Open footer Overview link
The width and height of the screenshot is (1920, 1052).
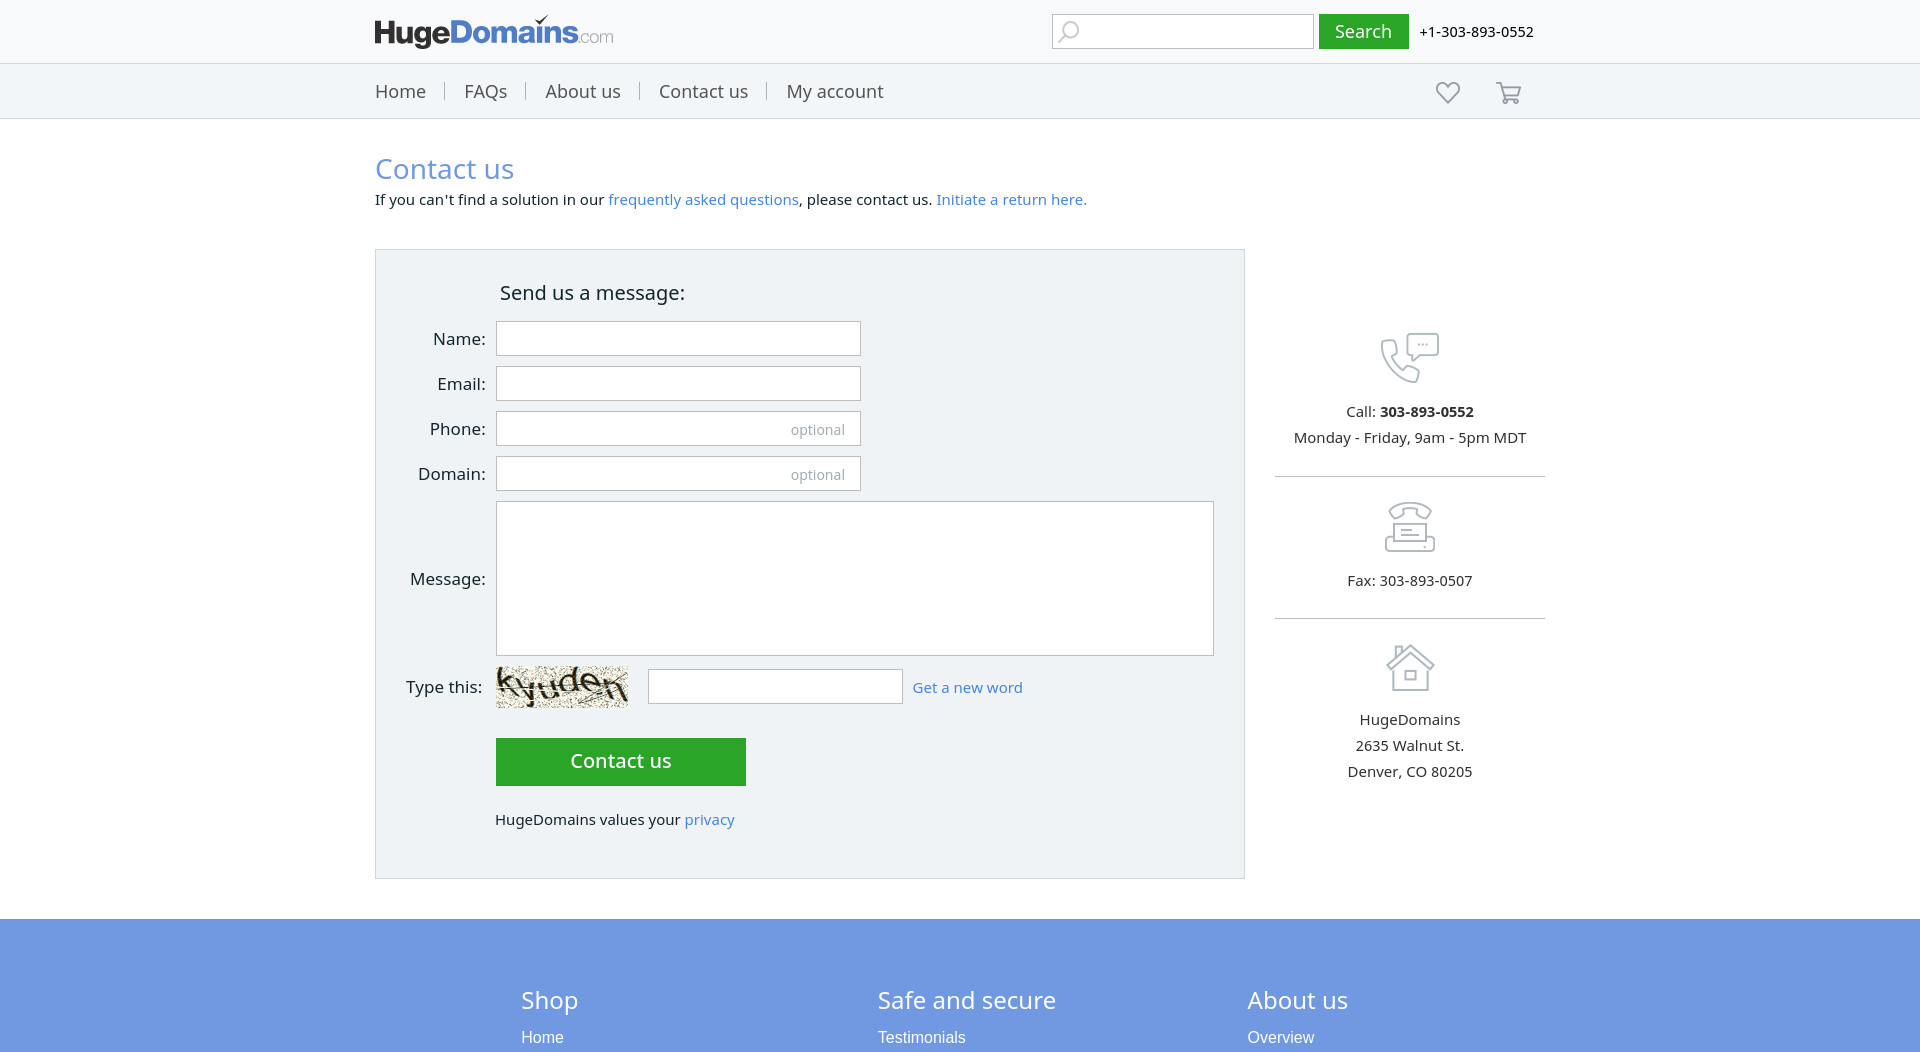tap(1280, 1037)
